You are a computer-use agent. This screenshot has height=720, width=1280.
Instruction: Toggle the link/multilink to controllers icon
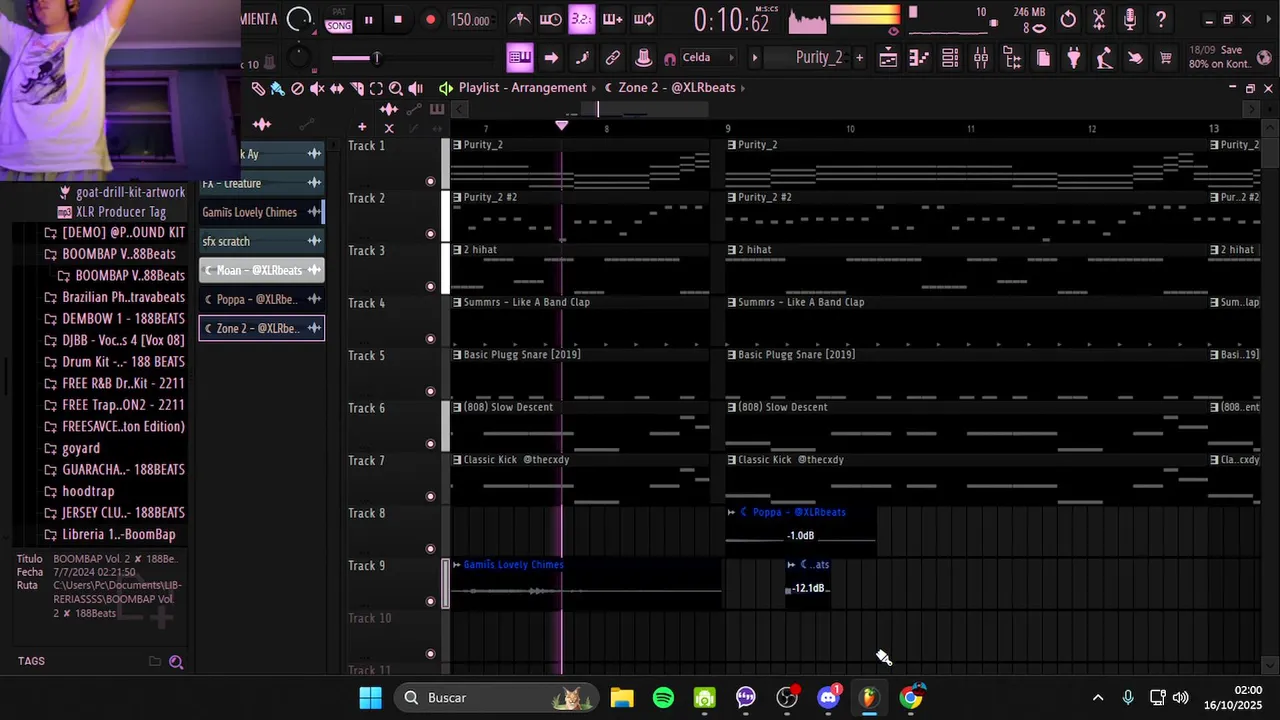coord(612,58)
